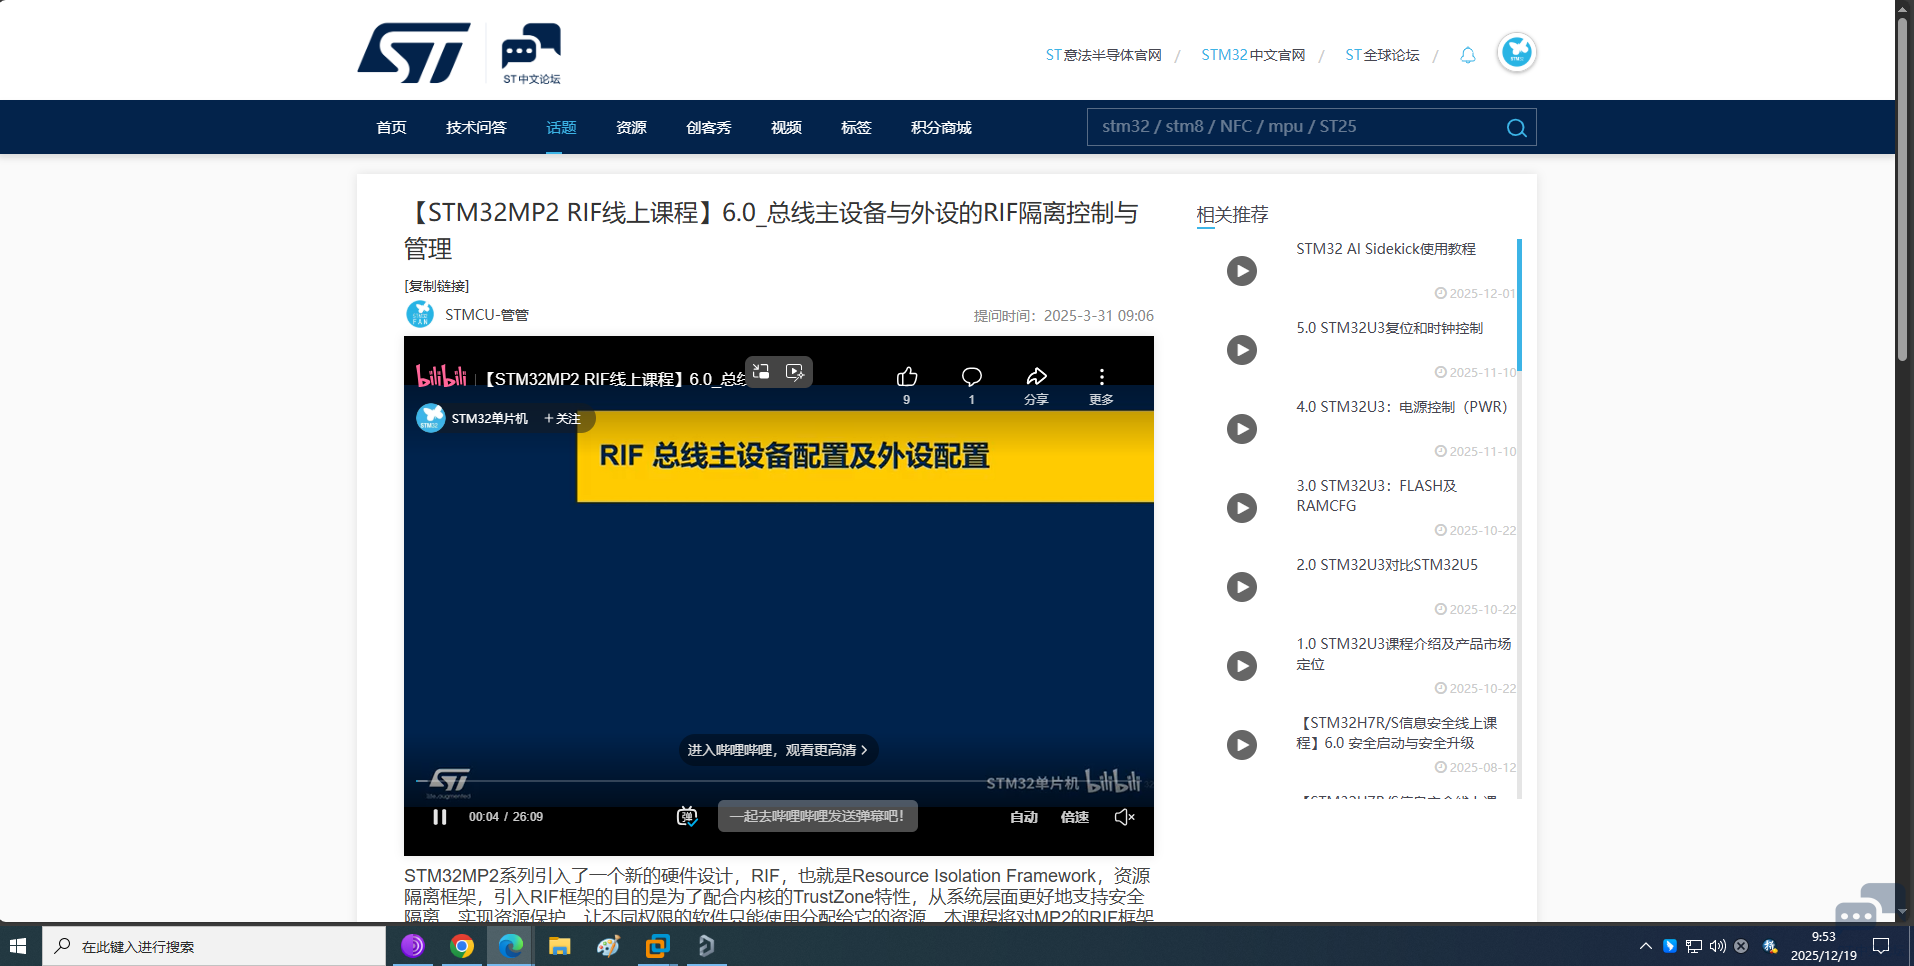This screenshot has width=1914, height=966.
Task: Play the 5.0 STM32U3复位和时钟控制 video
Action: (x=1242, y=350)
